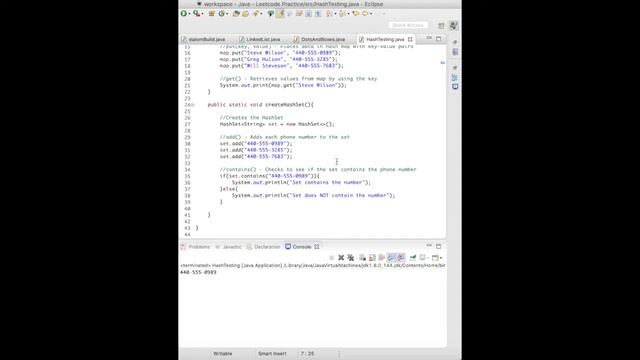
Task: Click the Writable status bar entry
Action: (x=222, y=354)
